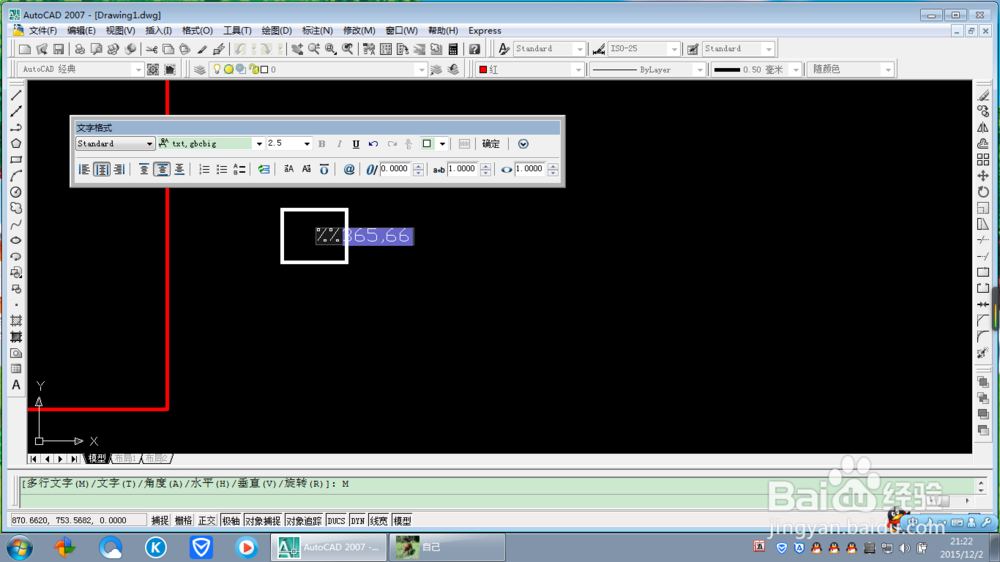Toggle 极轴 polar tracking in status bar
This screenshot has height=562, width=1000.
click(x=230, y=521)
